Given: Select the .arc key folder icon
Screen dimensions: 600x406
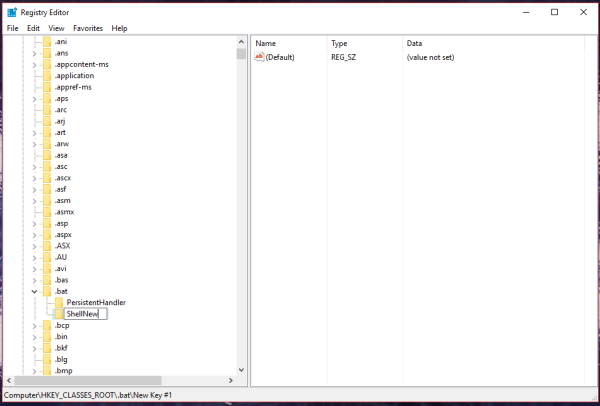Looking at the screenshot, I should [47, 109].
